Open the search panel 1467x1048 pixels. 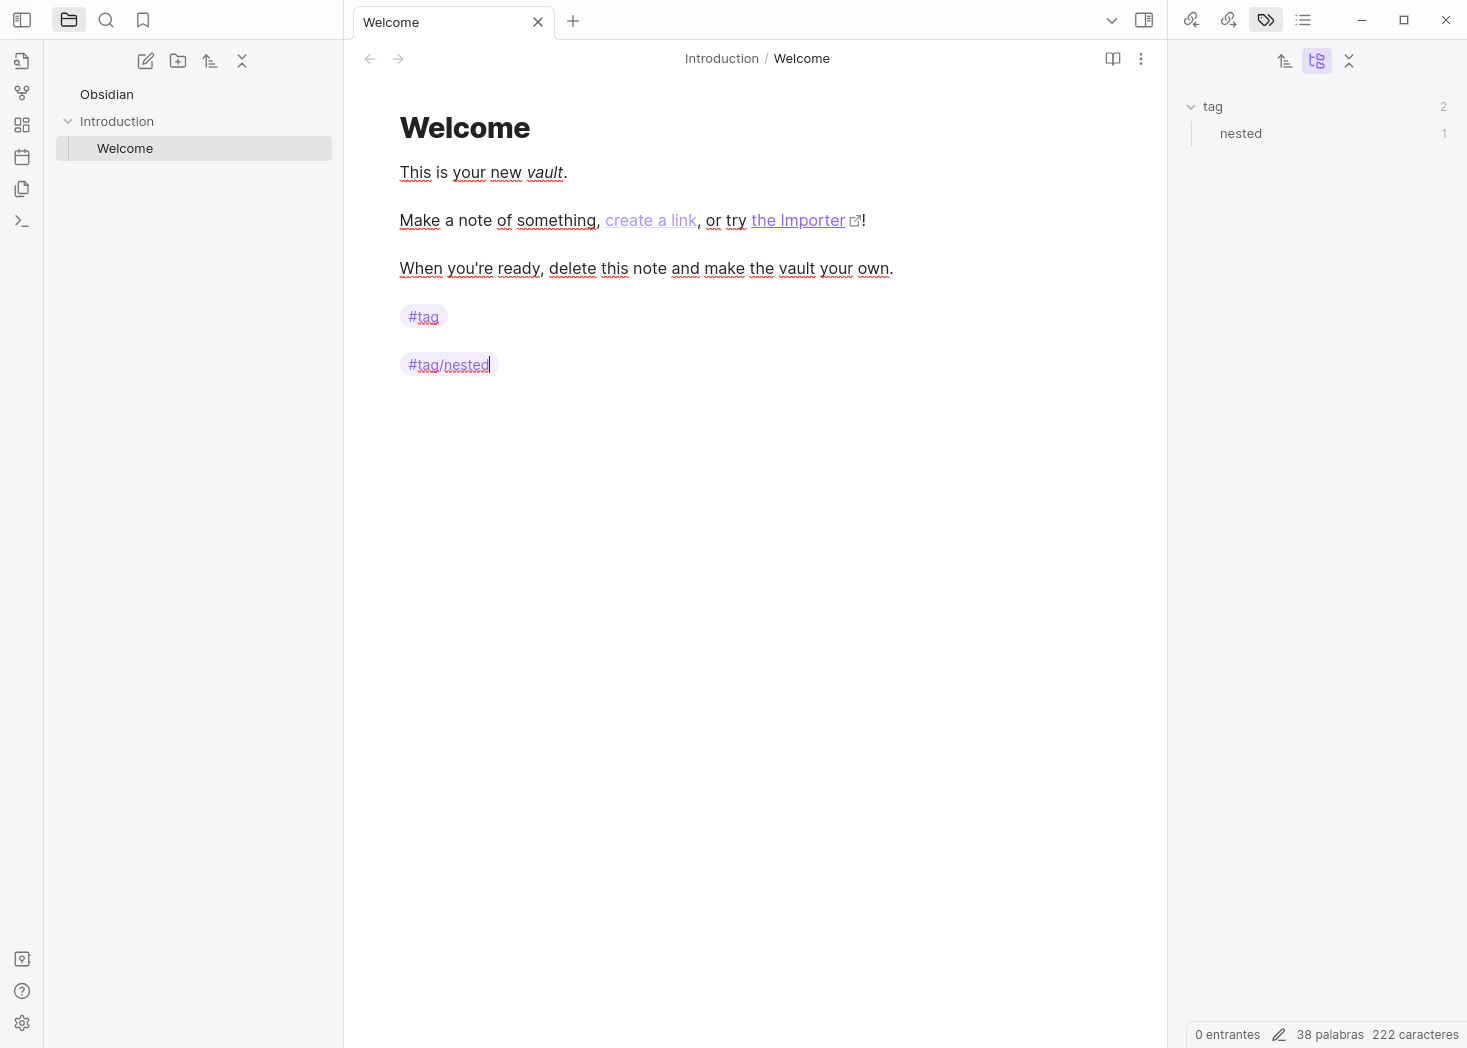(x=106, y=20)
